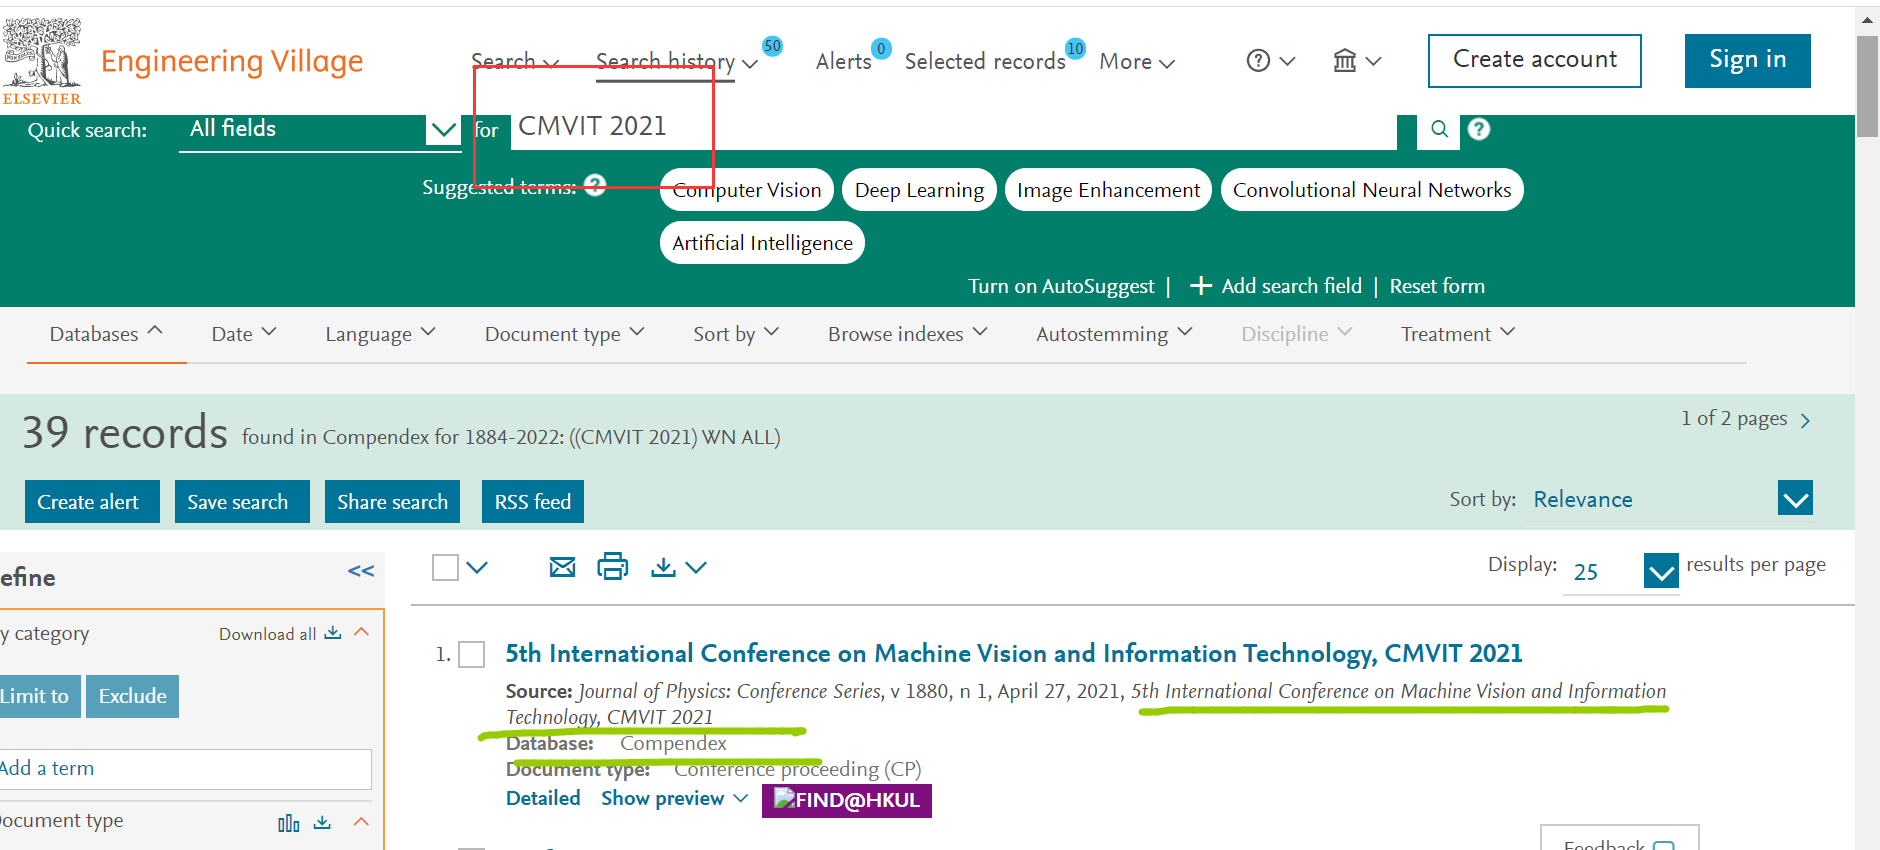Select the Databases tab
The height and width of the screenshot is (850, 1880).
(106, 334)
